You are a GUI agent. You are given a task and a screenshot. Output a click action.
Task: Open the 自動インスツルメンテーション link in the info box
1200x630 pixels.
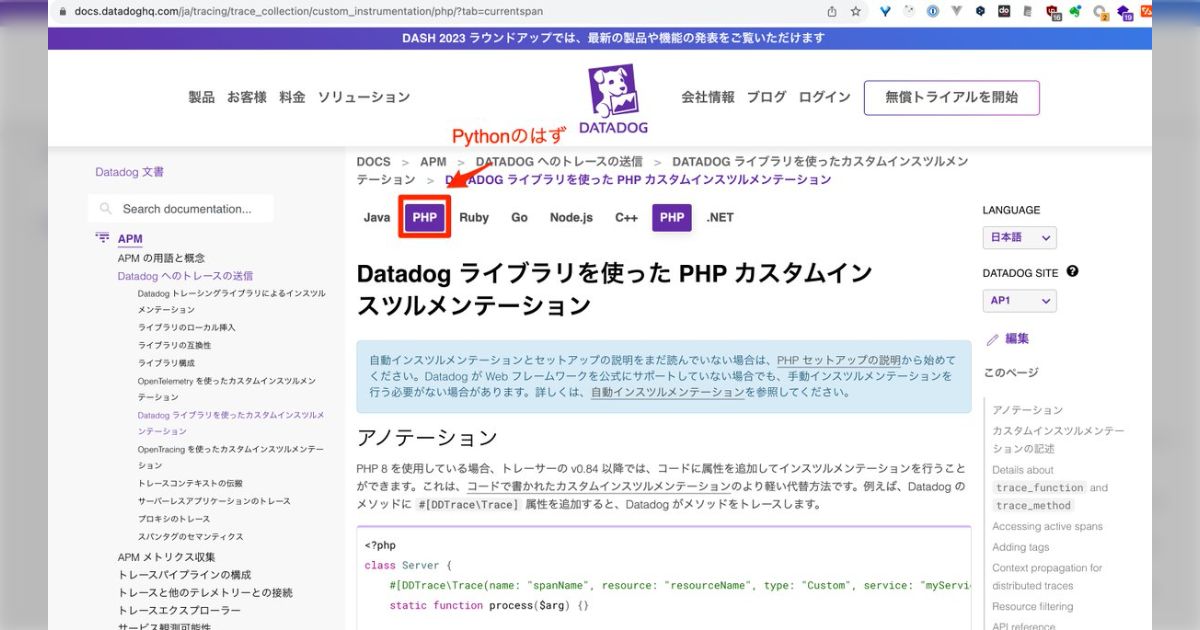click(x=671, y=391)
